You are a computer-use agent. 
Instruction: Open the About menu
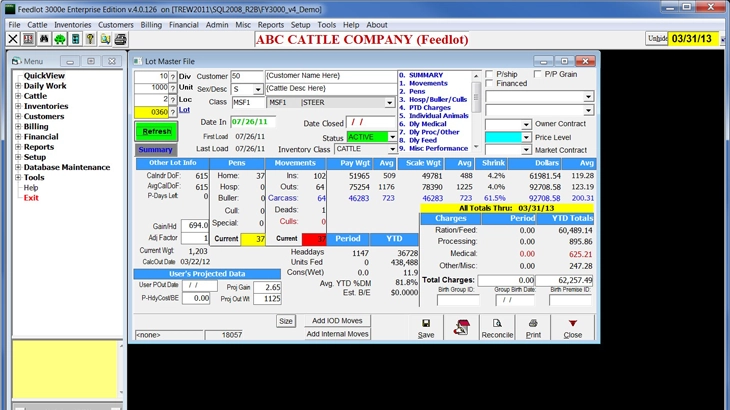(377, 25)
